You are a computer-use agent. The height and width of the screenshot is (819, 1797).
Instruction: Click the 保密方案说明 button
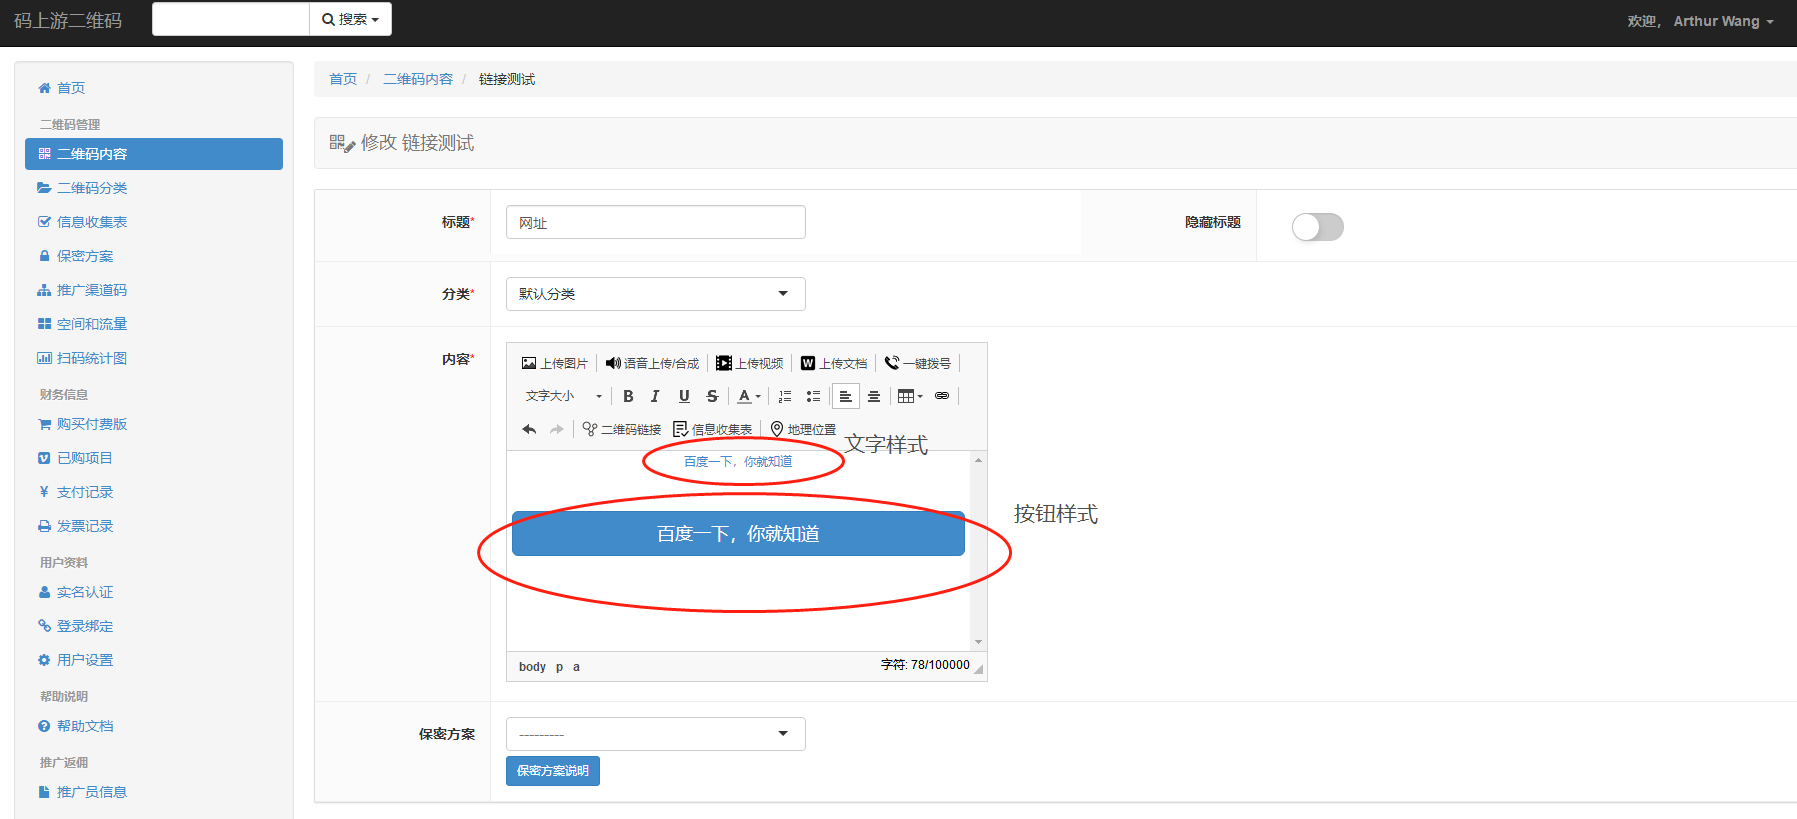click(552, 771)
